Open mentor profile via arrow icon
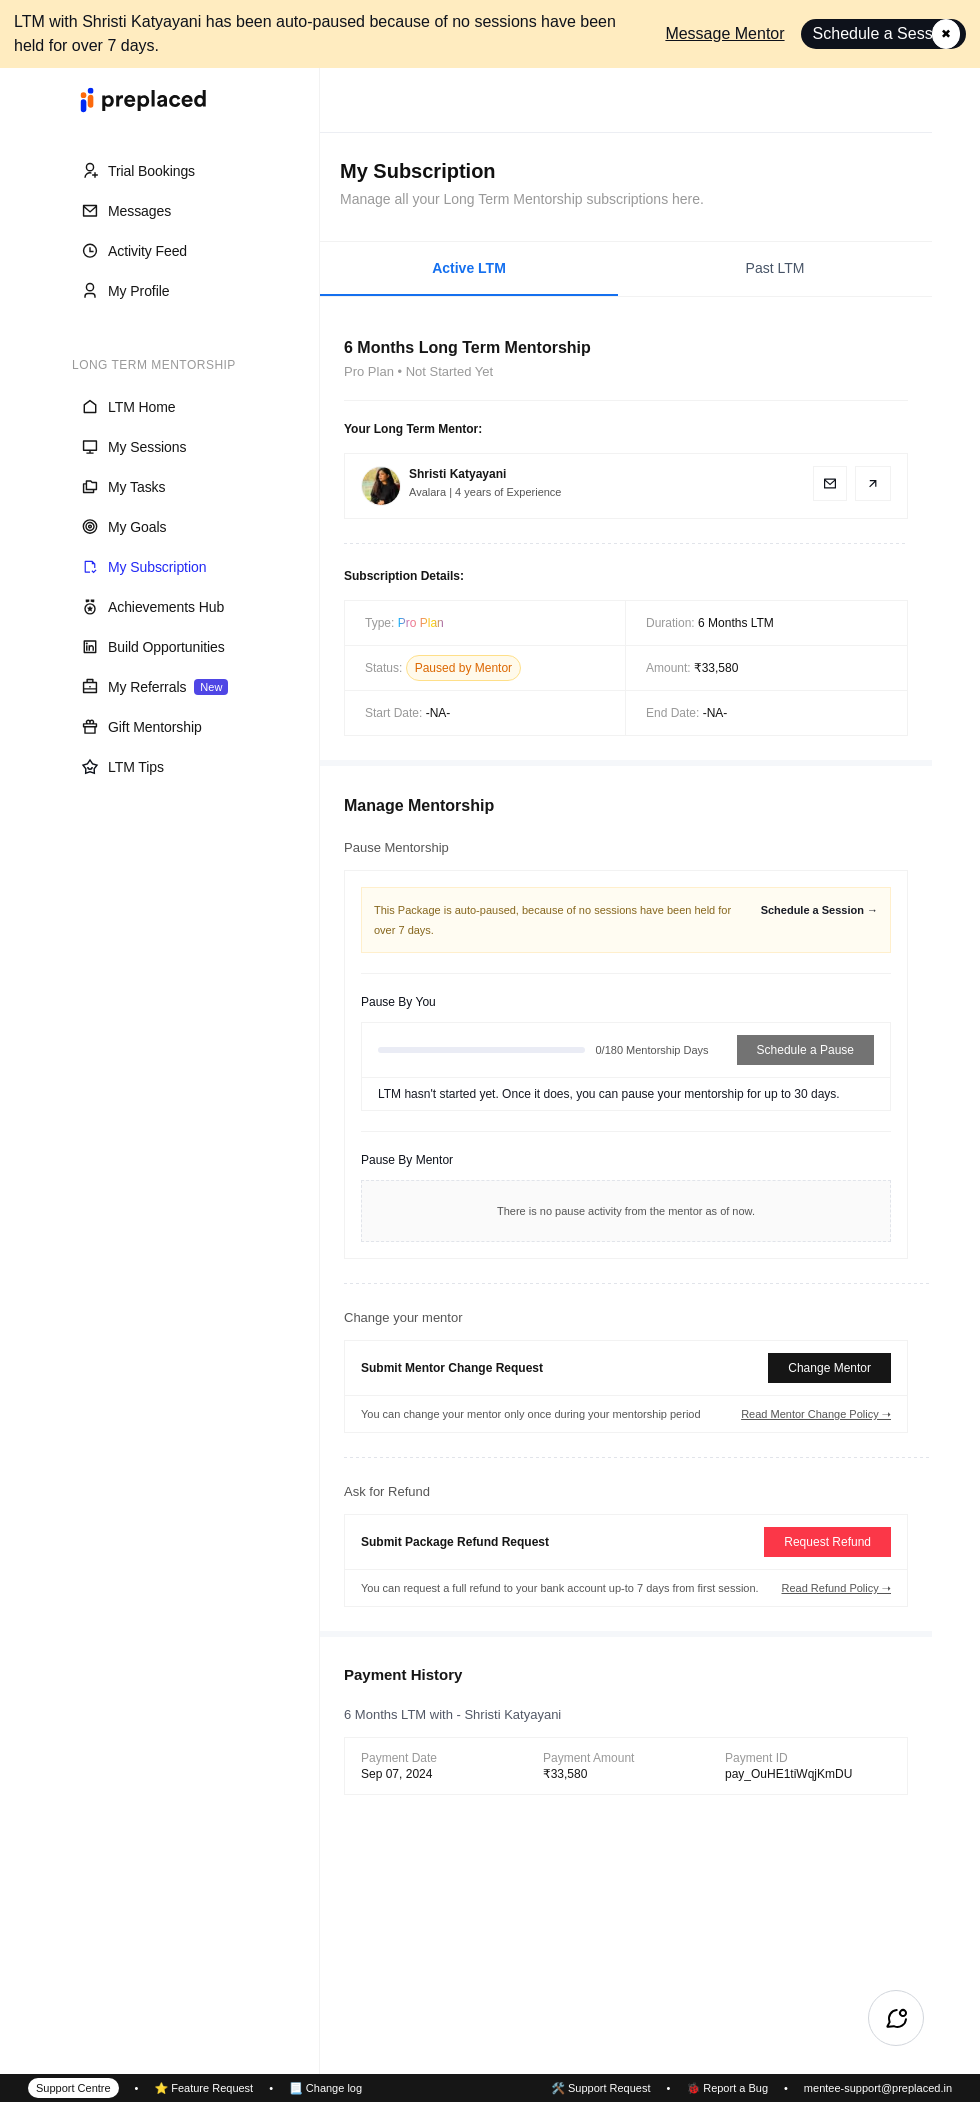Image resolution: width=980 pixels, height=2102 pixels. coord(873,484)
